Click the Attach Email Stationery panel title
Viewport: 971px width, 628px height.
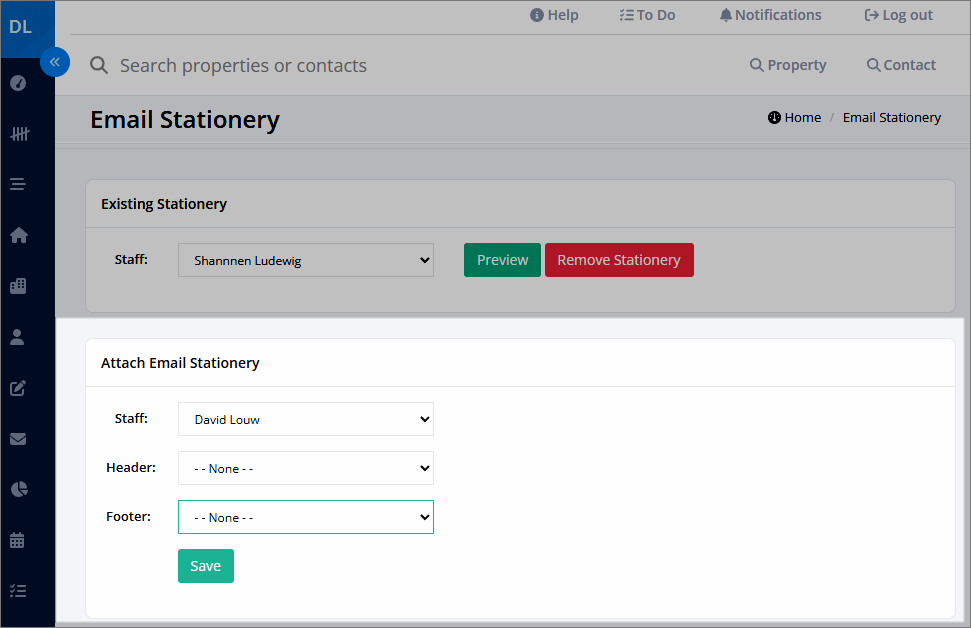click(x=180, y=363)
